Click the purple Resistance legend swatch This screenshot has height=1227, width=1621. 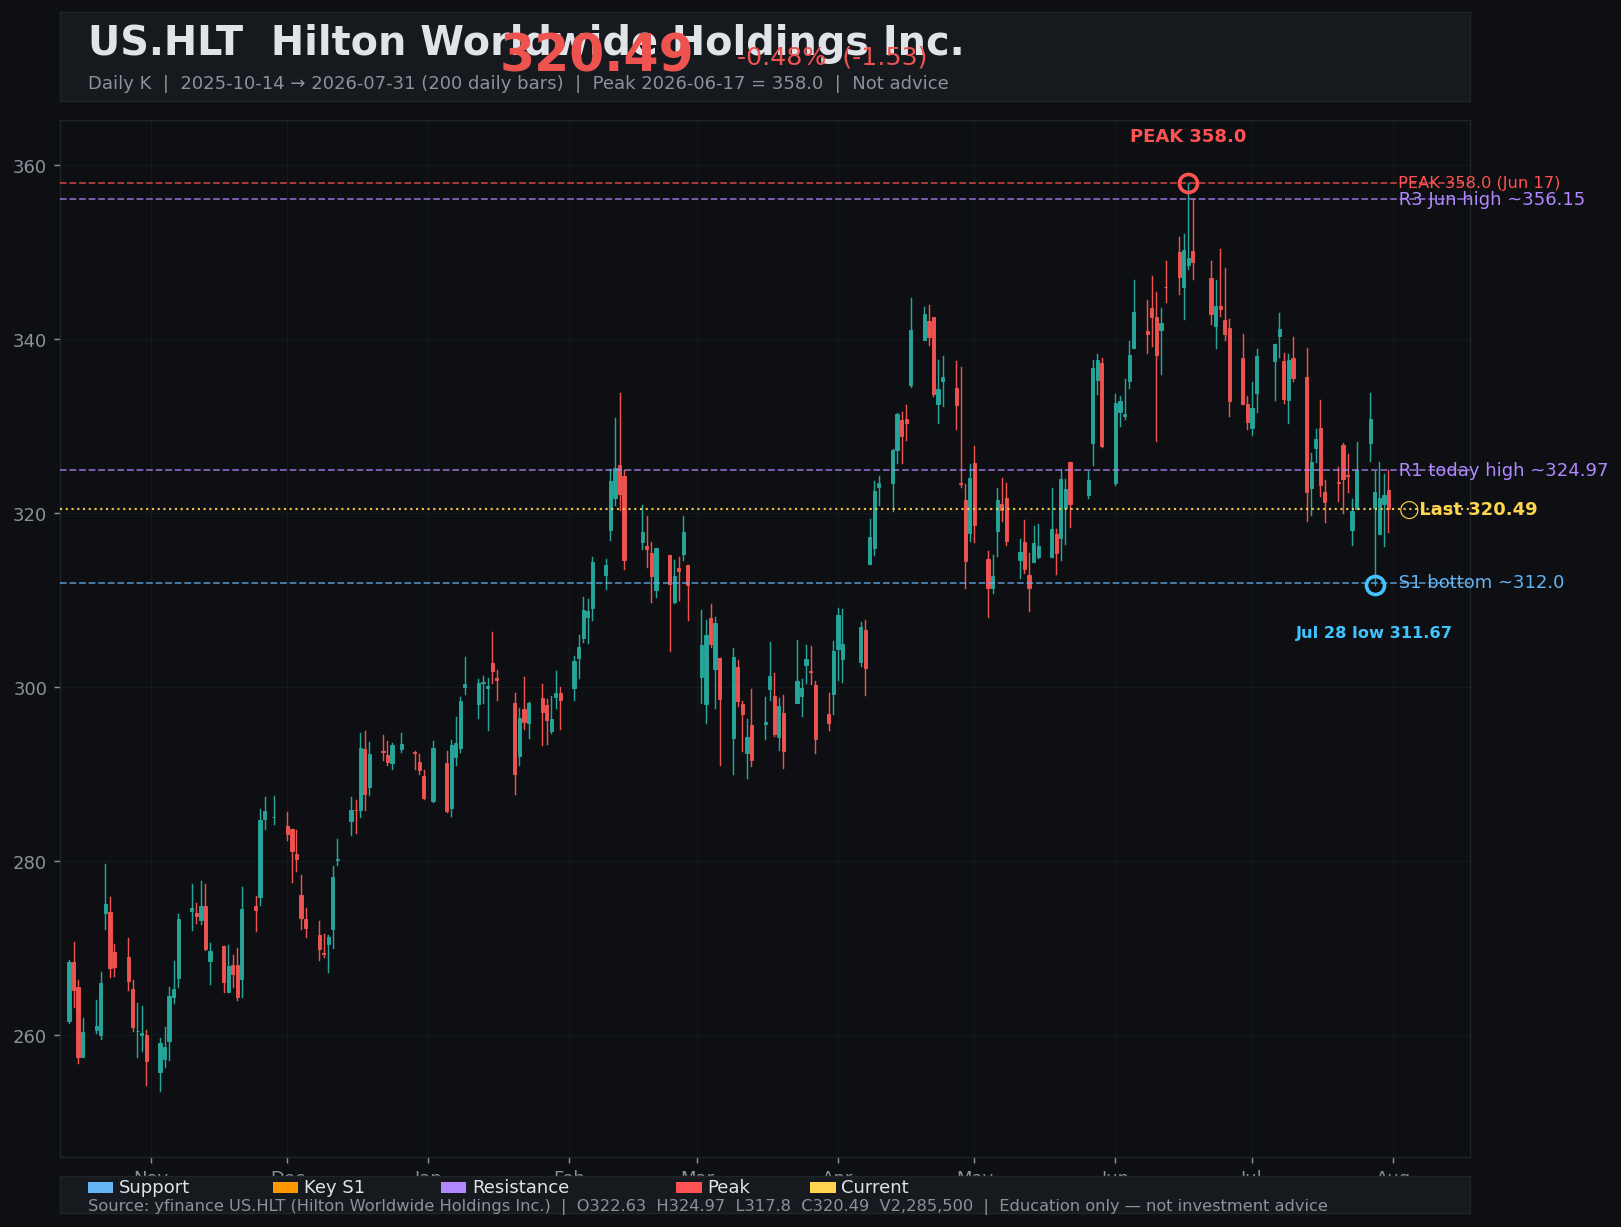(x=453, y=1187)
